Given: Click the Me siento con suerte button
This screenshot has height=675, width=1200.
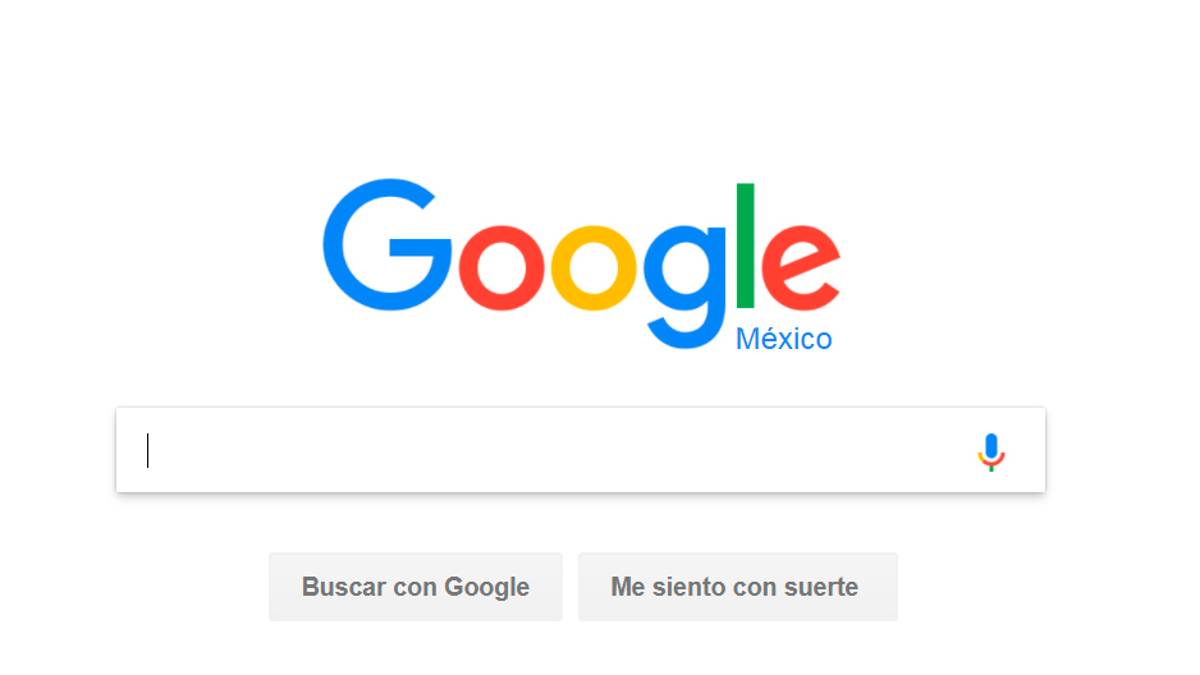Looking at the screenshot, I should tap(738, 587).
